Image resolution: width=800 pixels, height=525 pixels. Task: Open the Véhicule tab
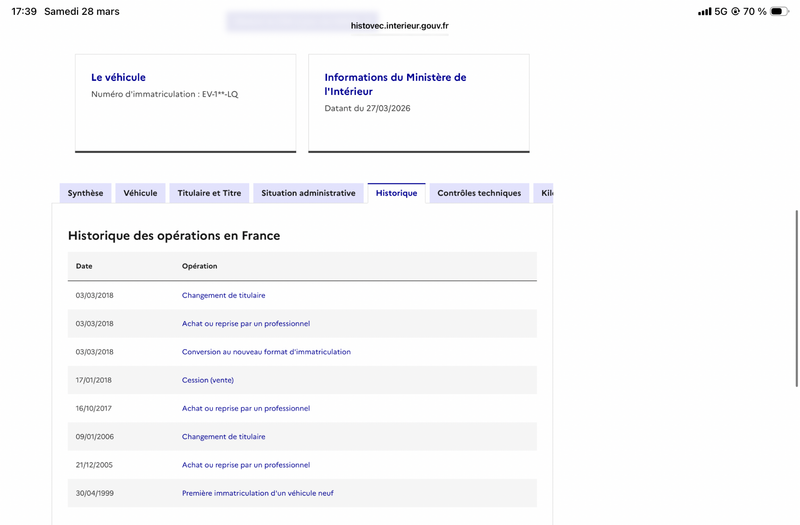140,193
